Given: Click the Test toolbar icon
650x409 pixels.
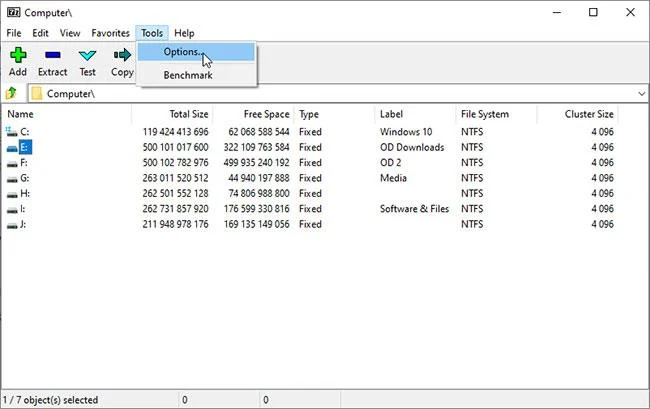Looking at the screenshot, I should tap(87, 55).
